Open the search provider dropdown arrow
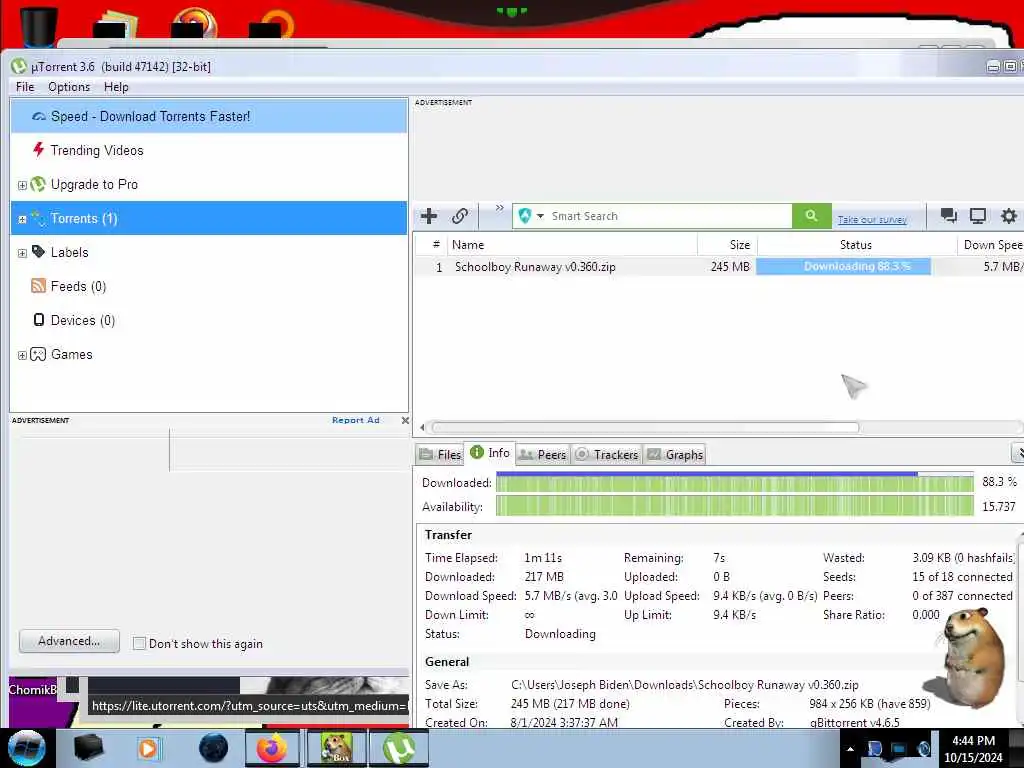1024x768 pixels. coord(540,216)
